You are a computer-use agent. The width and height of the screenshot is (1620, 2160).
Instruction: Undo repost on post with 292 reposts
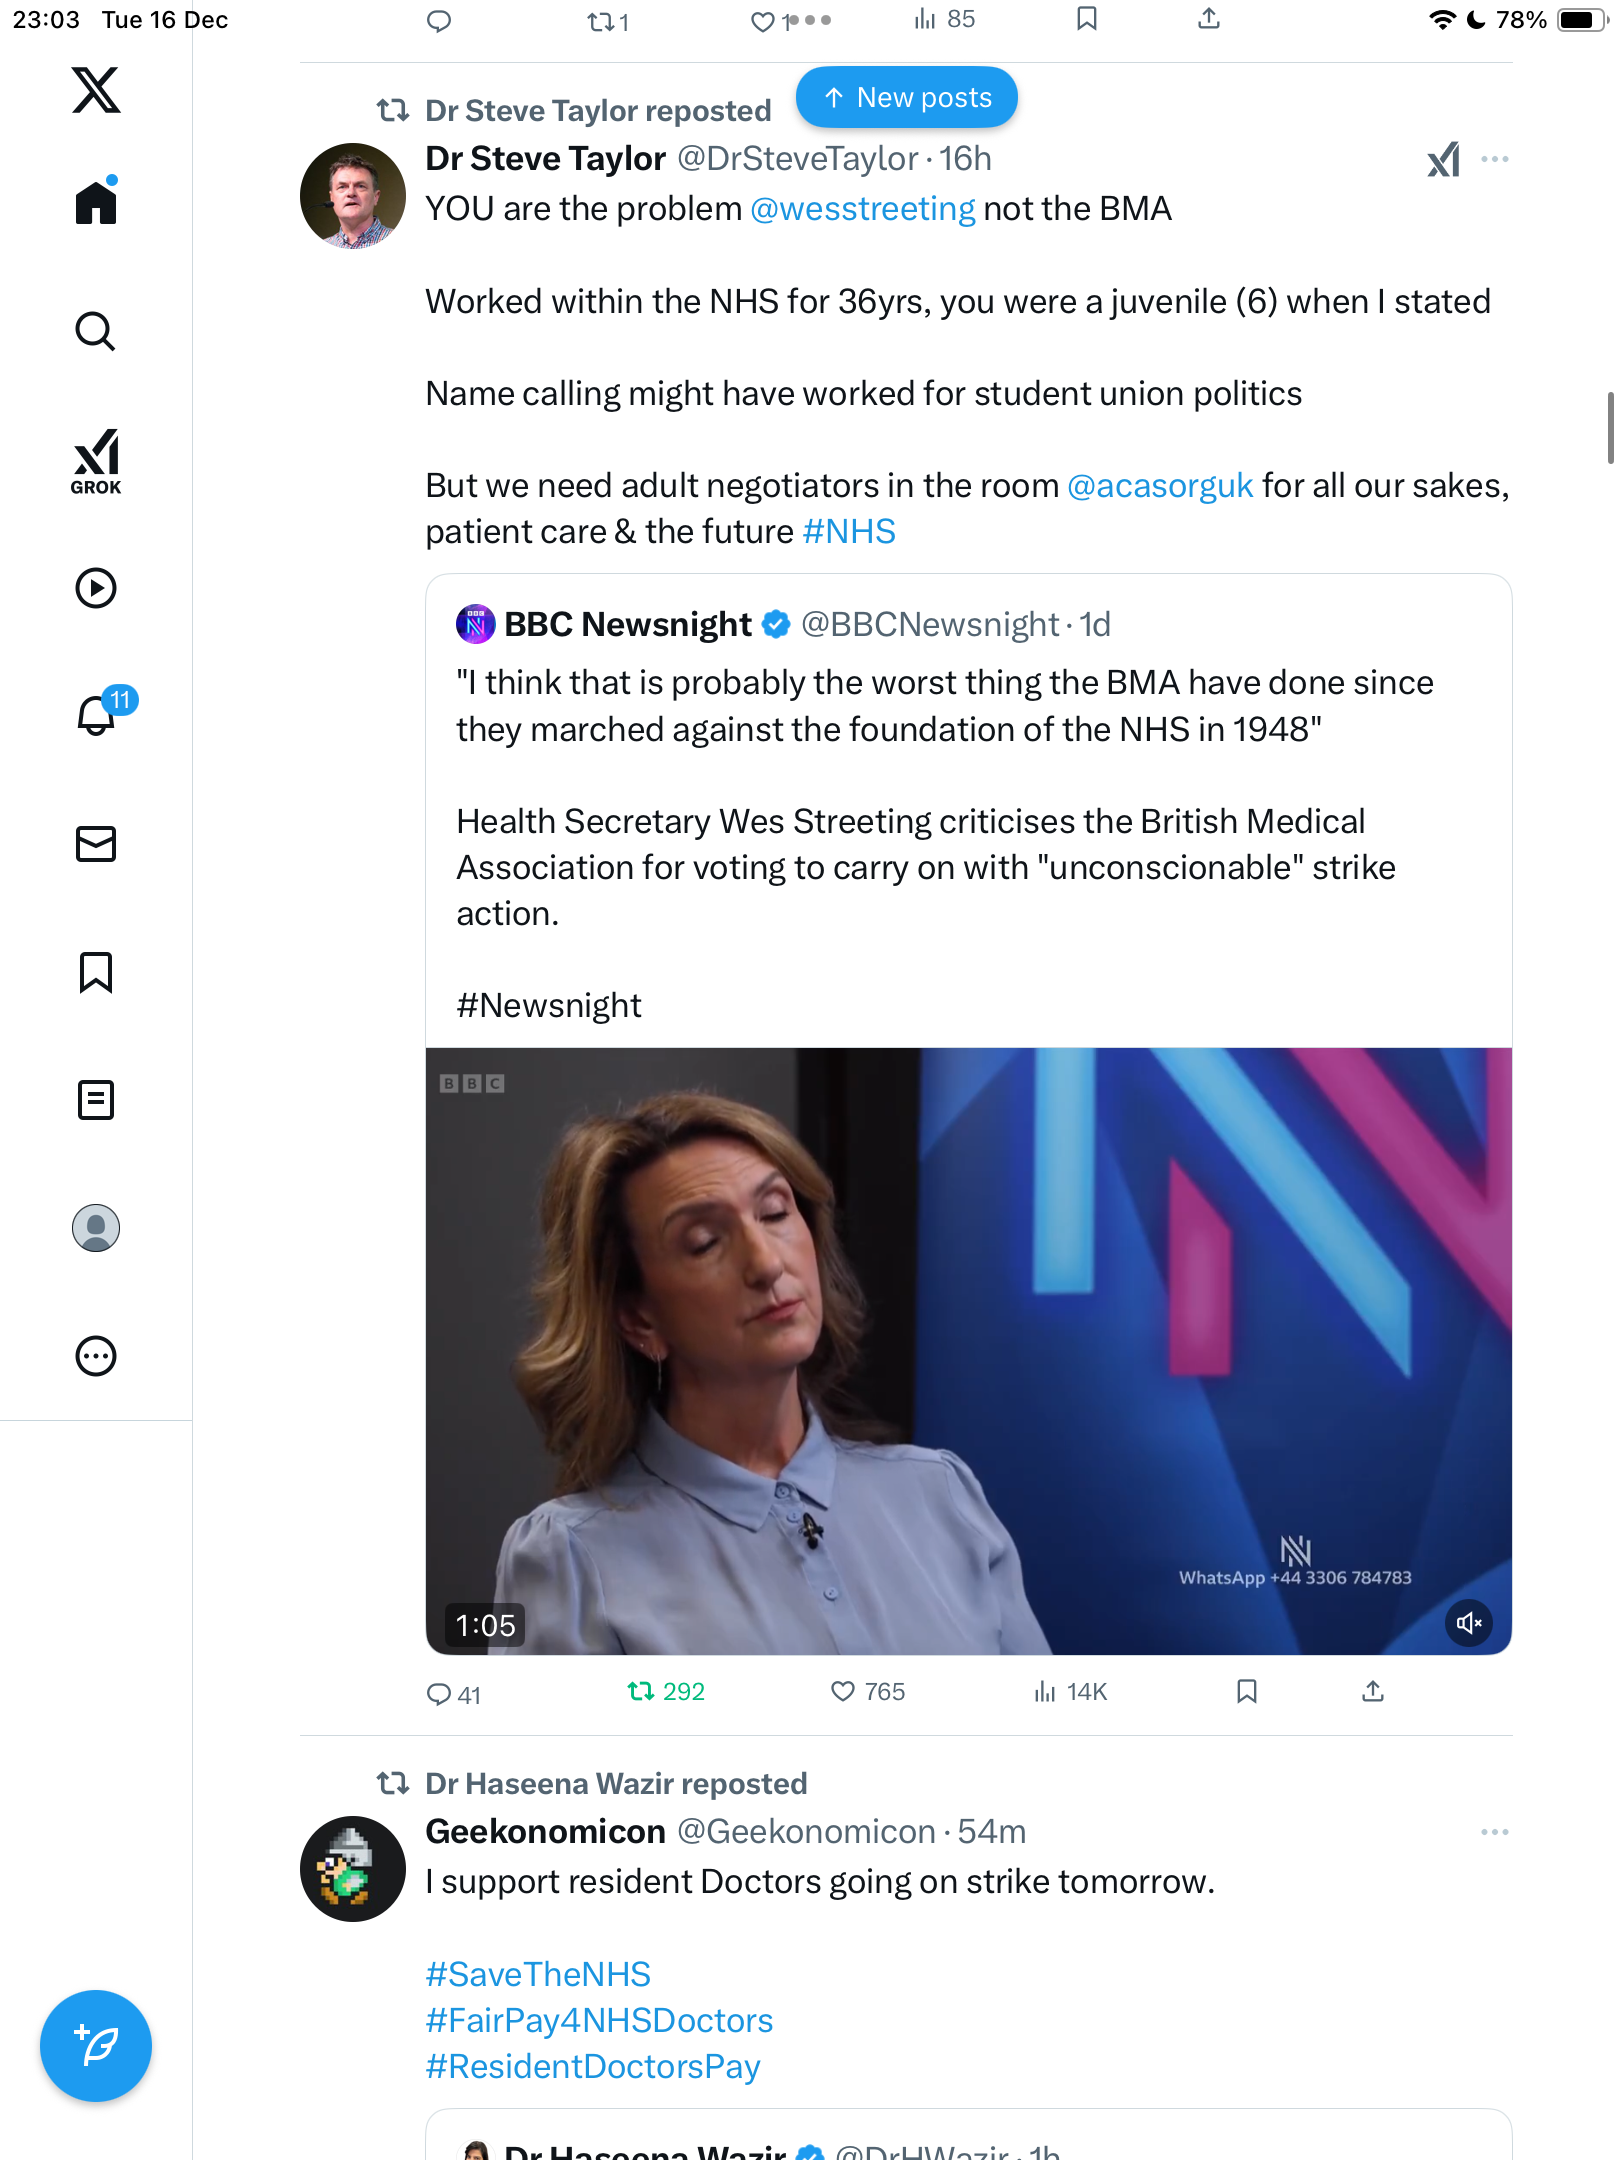point(641,1691)
